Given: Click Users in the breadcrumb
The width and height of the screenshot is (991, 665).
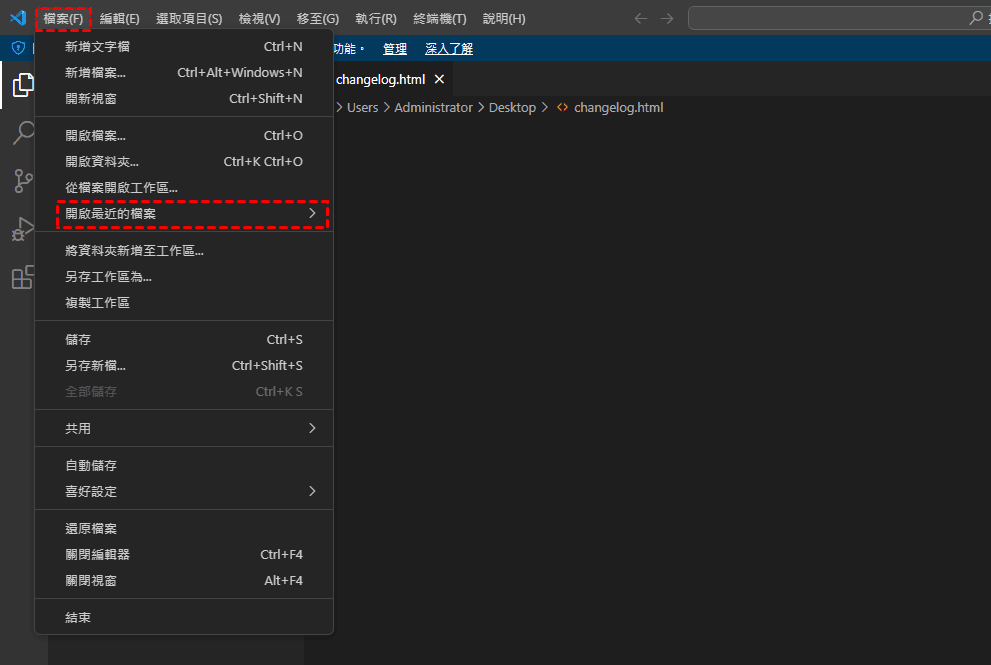Looking at the screenshot, I should pyautogui.click(x=362, y=107).
